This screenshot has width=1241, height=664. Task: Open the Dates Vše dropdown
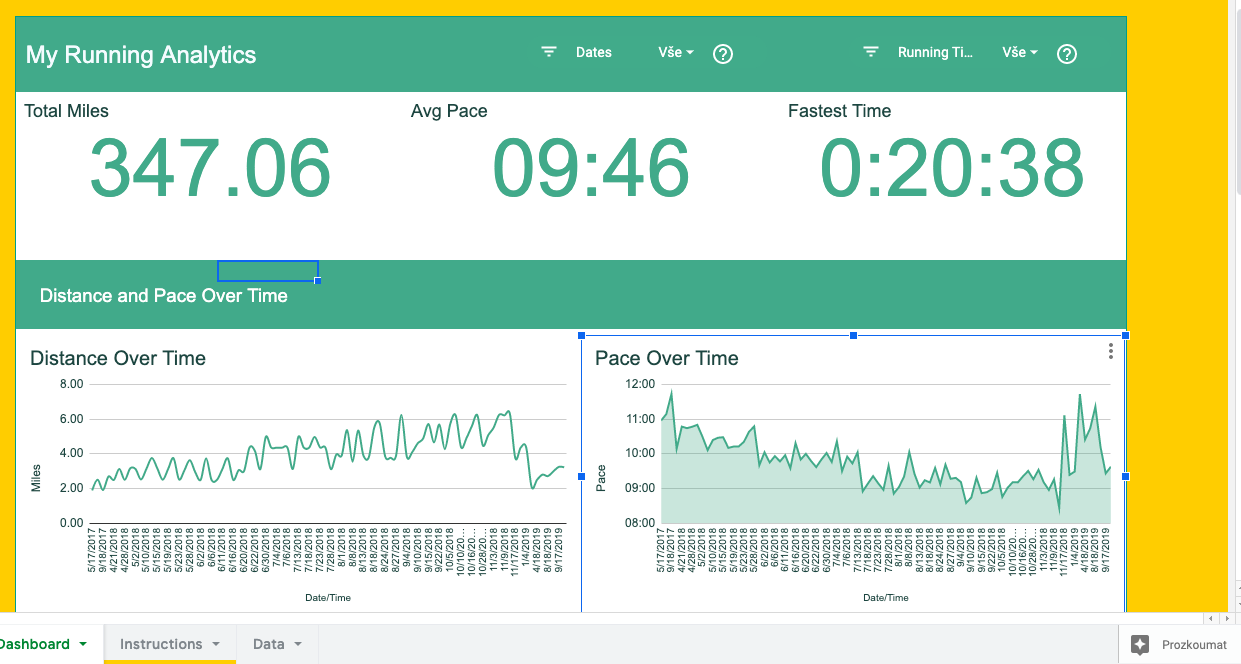676,52
